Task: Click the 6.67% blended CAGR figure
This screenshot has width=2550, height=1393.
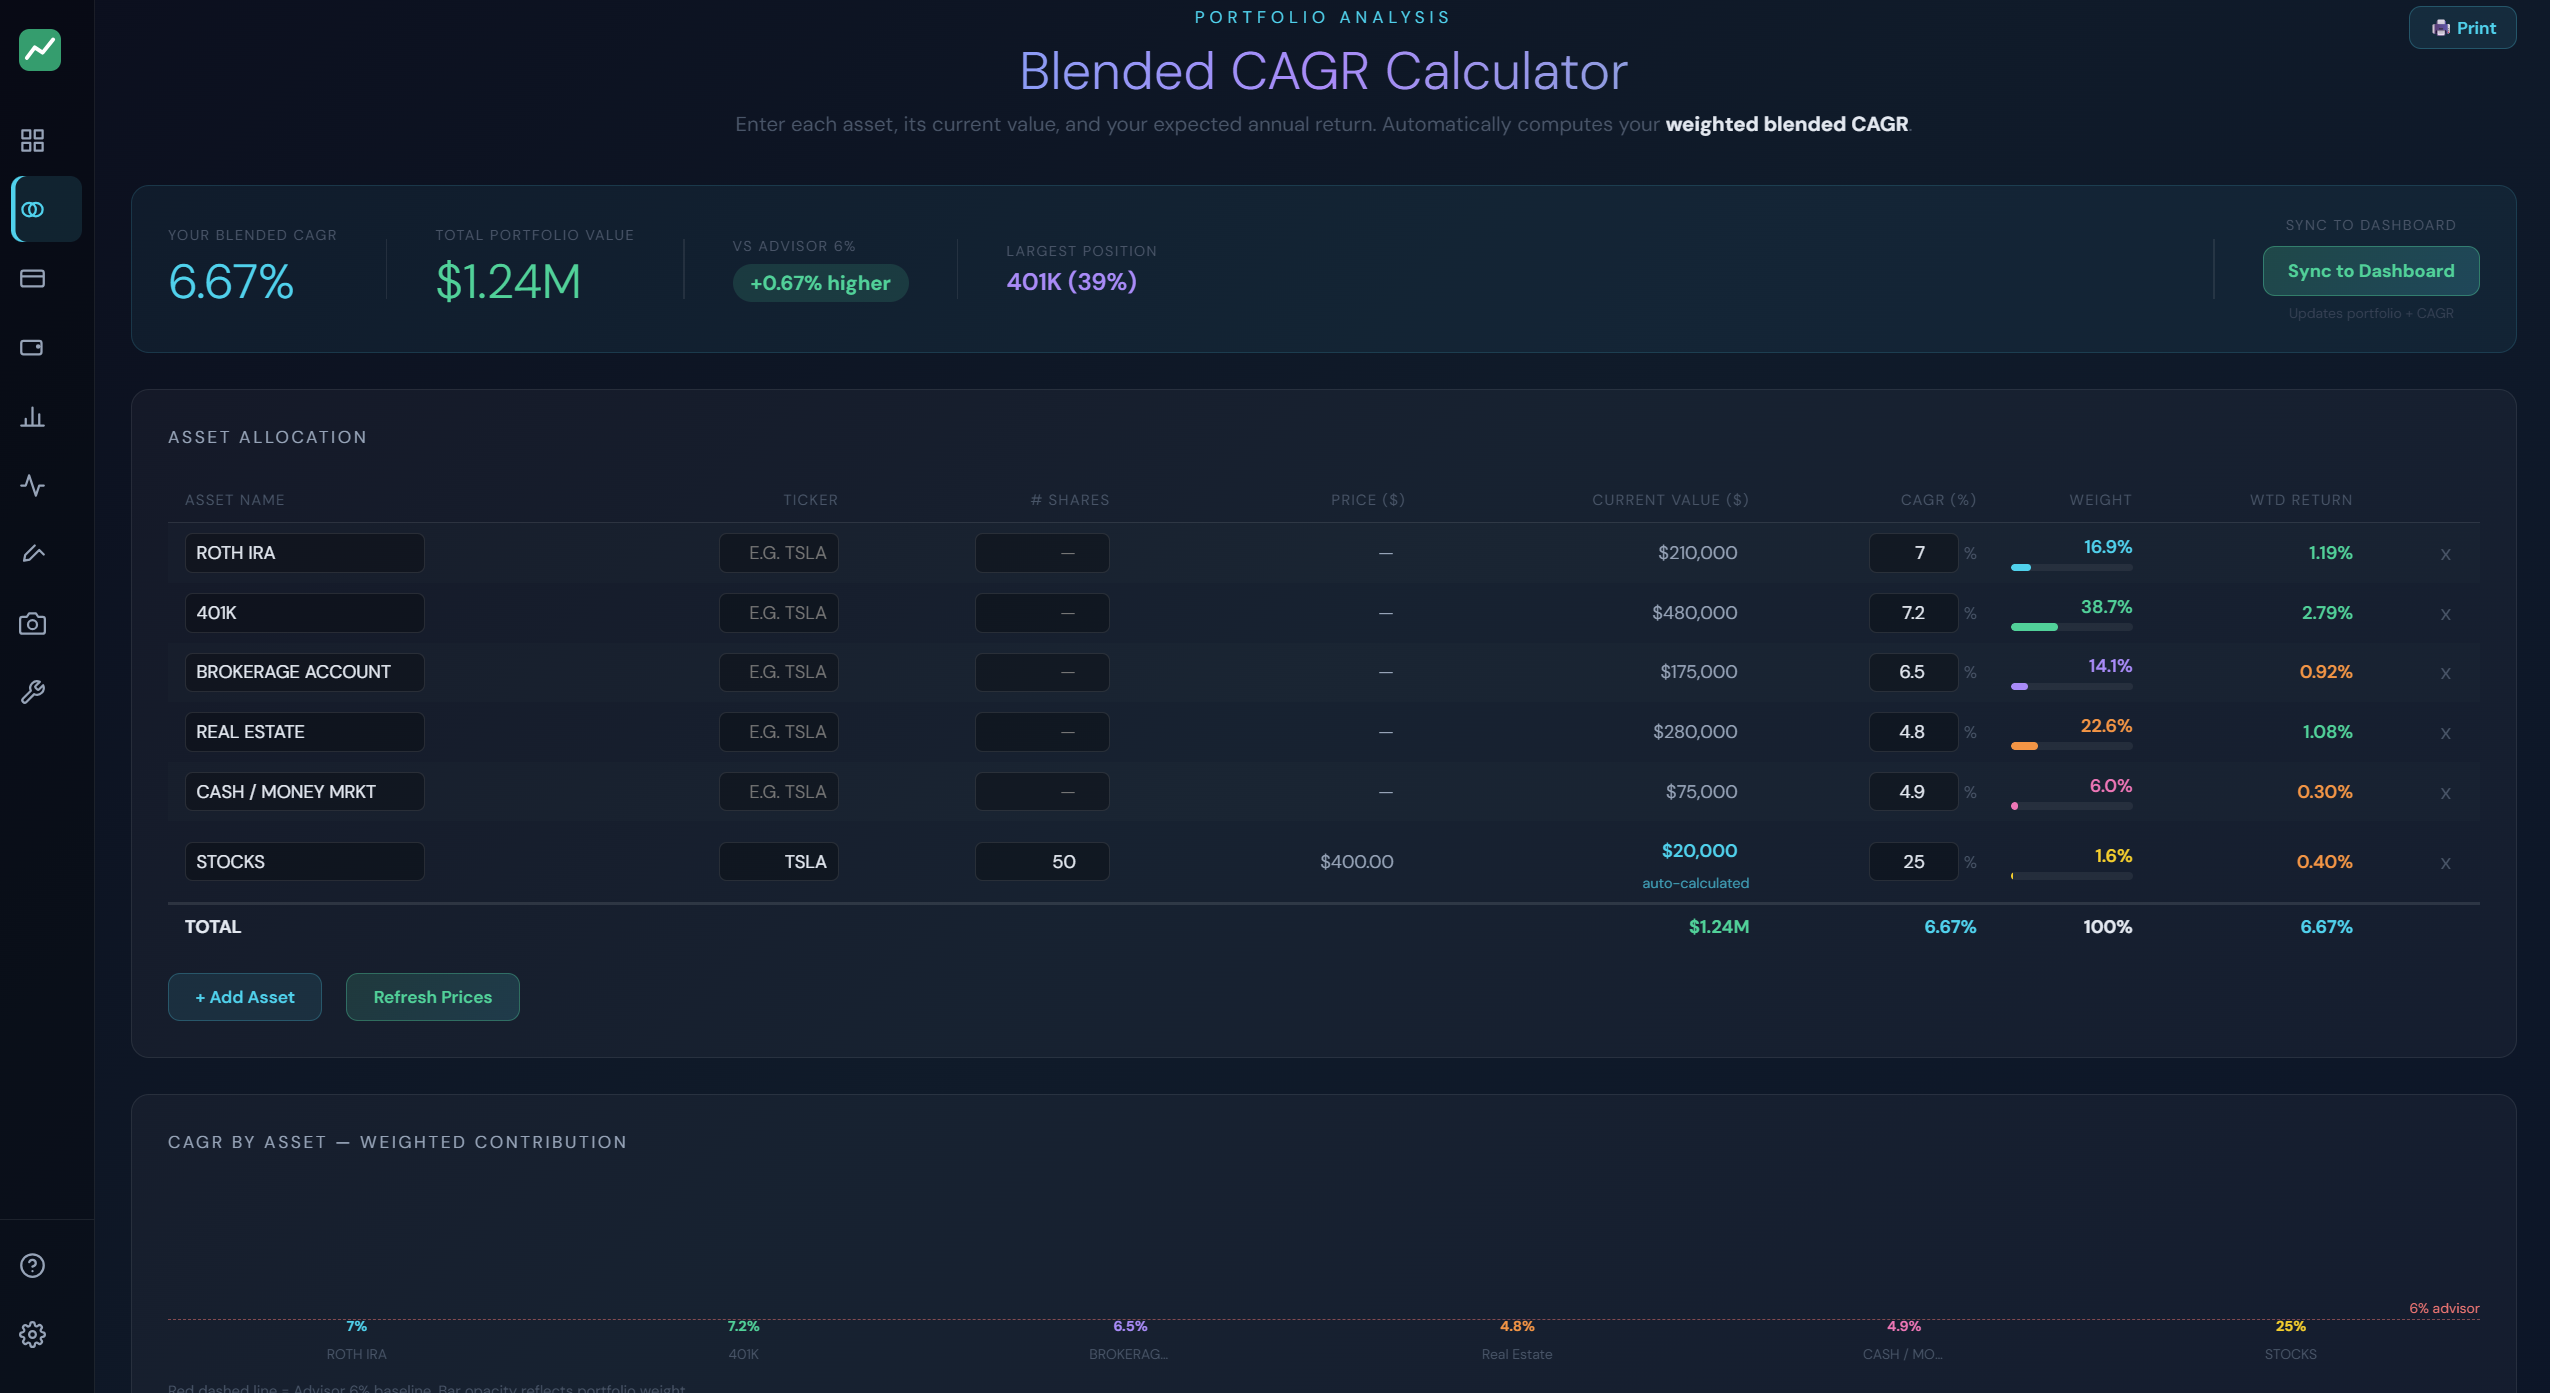Action: 231,282
